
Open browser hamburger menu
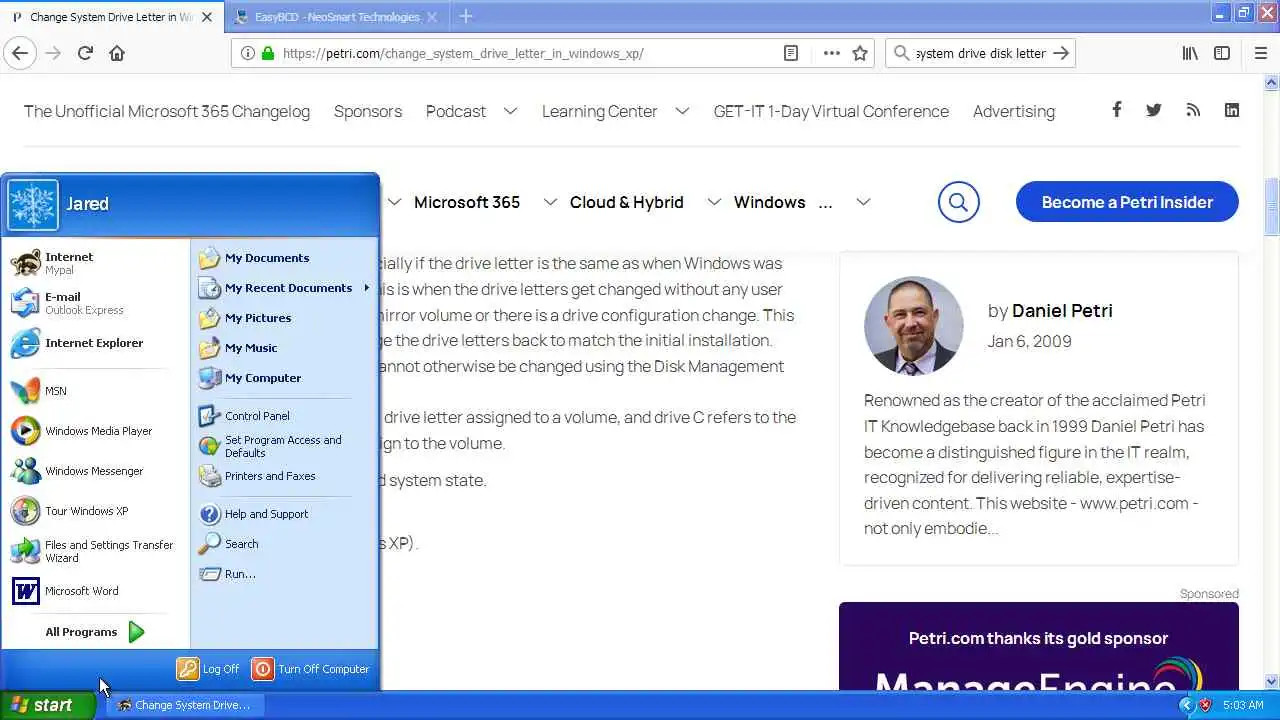click(1261, 53)
